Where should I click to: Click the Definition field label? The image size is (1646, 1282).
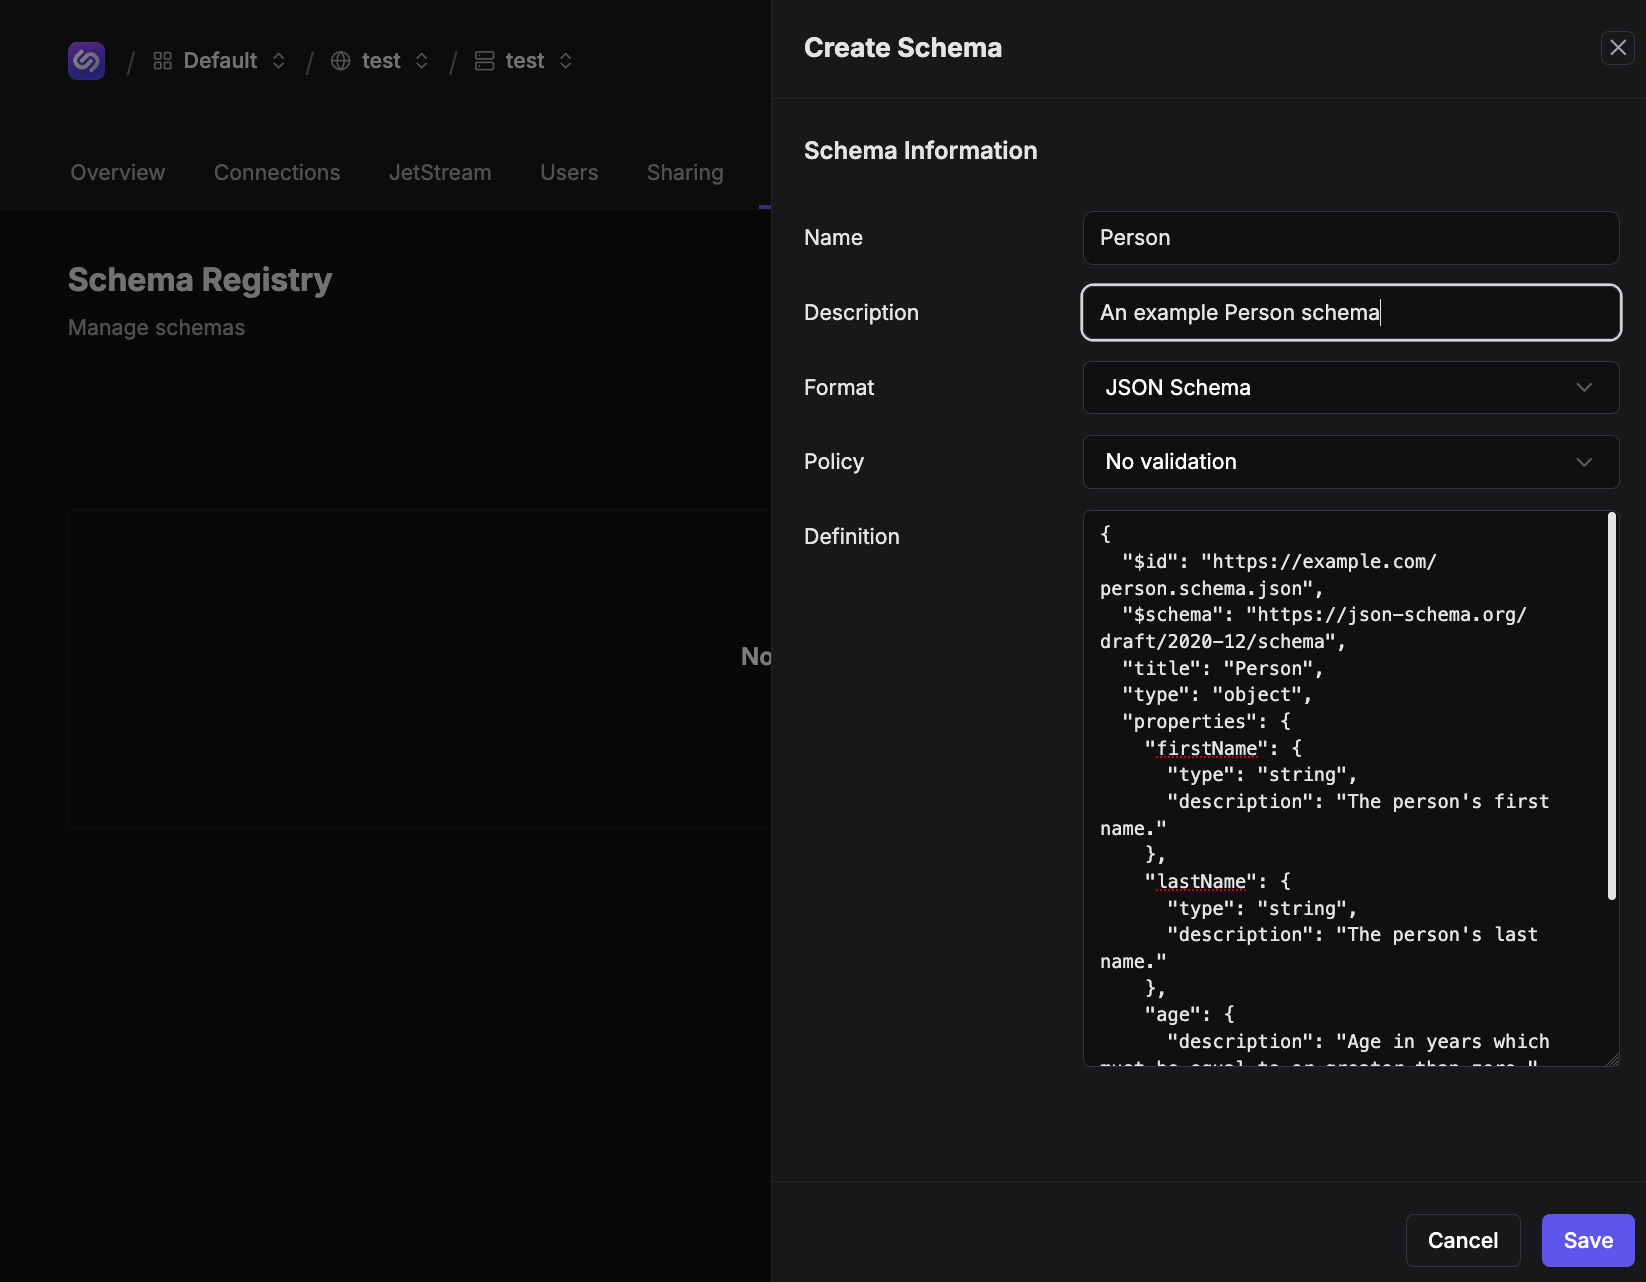click(852, 537)
